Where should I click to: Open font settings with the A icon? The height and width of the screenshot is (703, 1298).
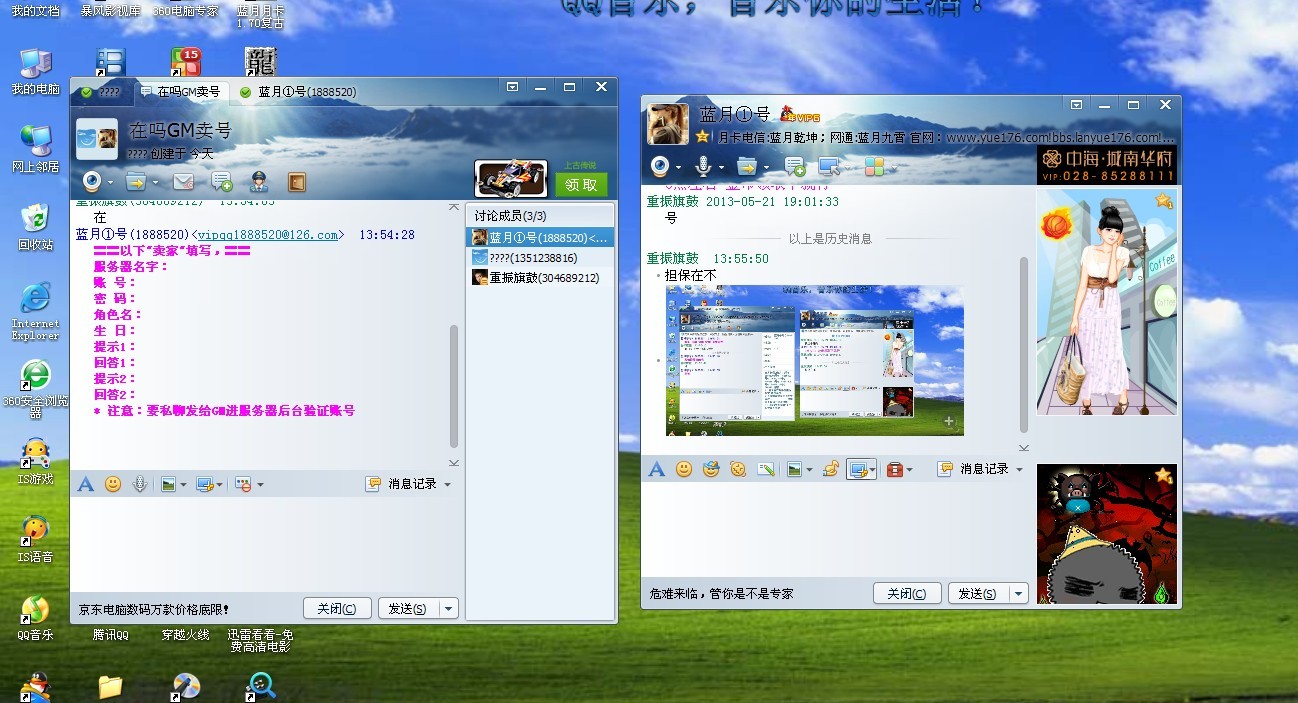(85, 484)
